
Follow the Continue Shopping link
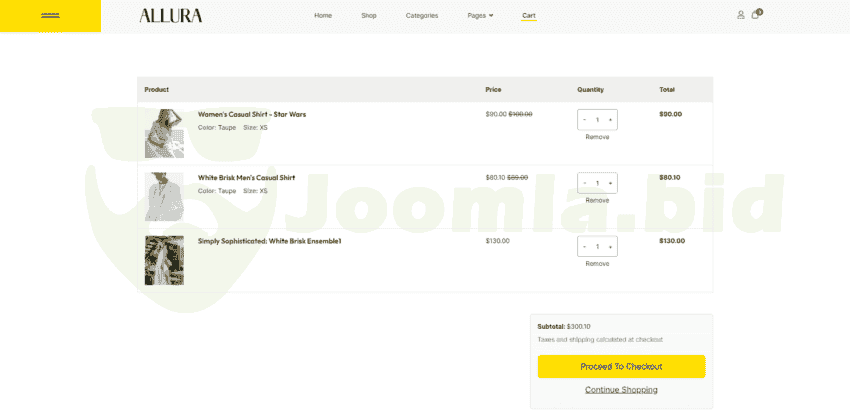pyautogui.click(x=621, y=390)
